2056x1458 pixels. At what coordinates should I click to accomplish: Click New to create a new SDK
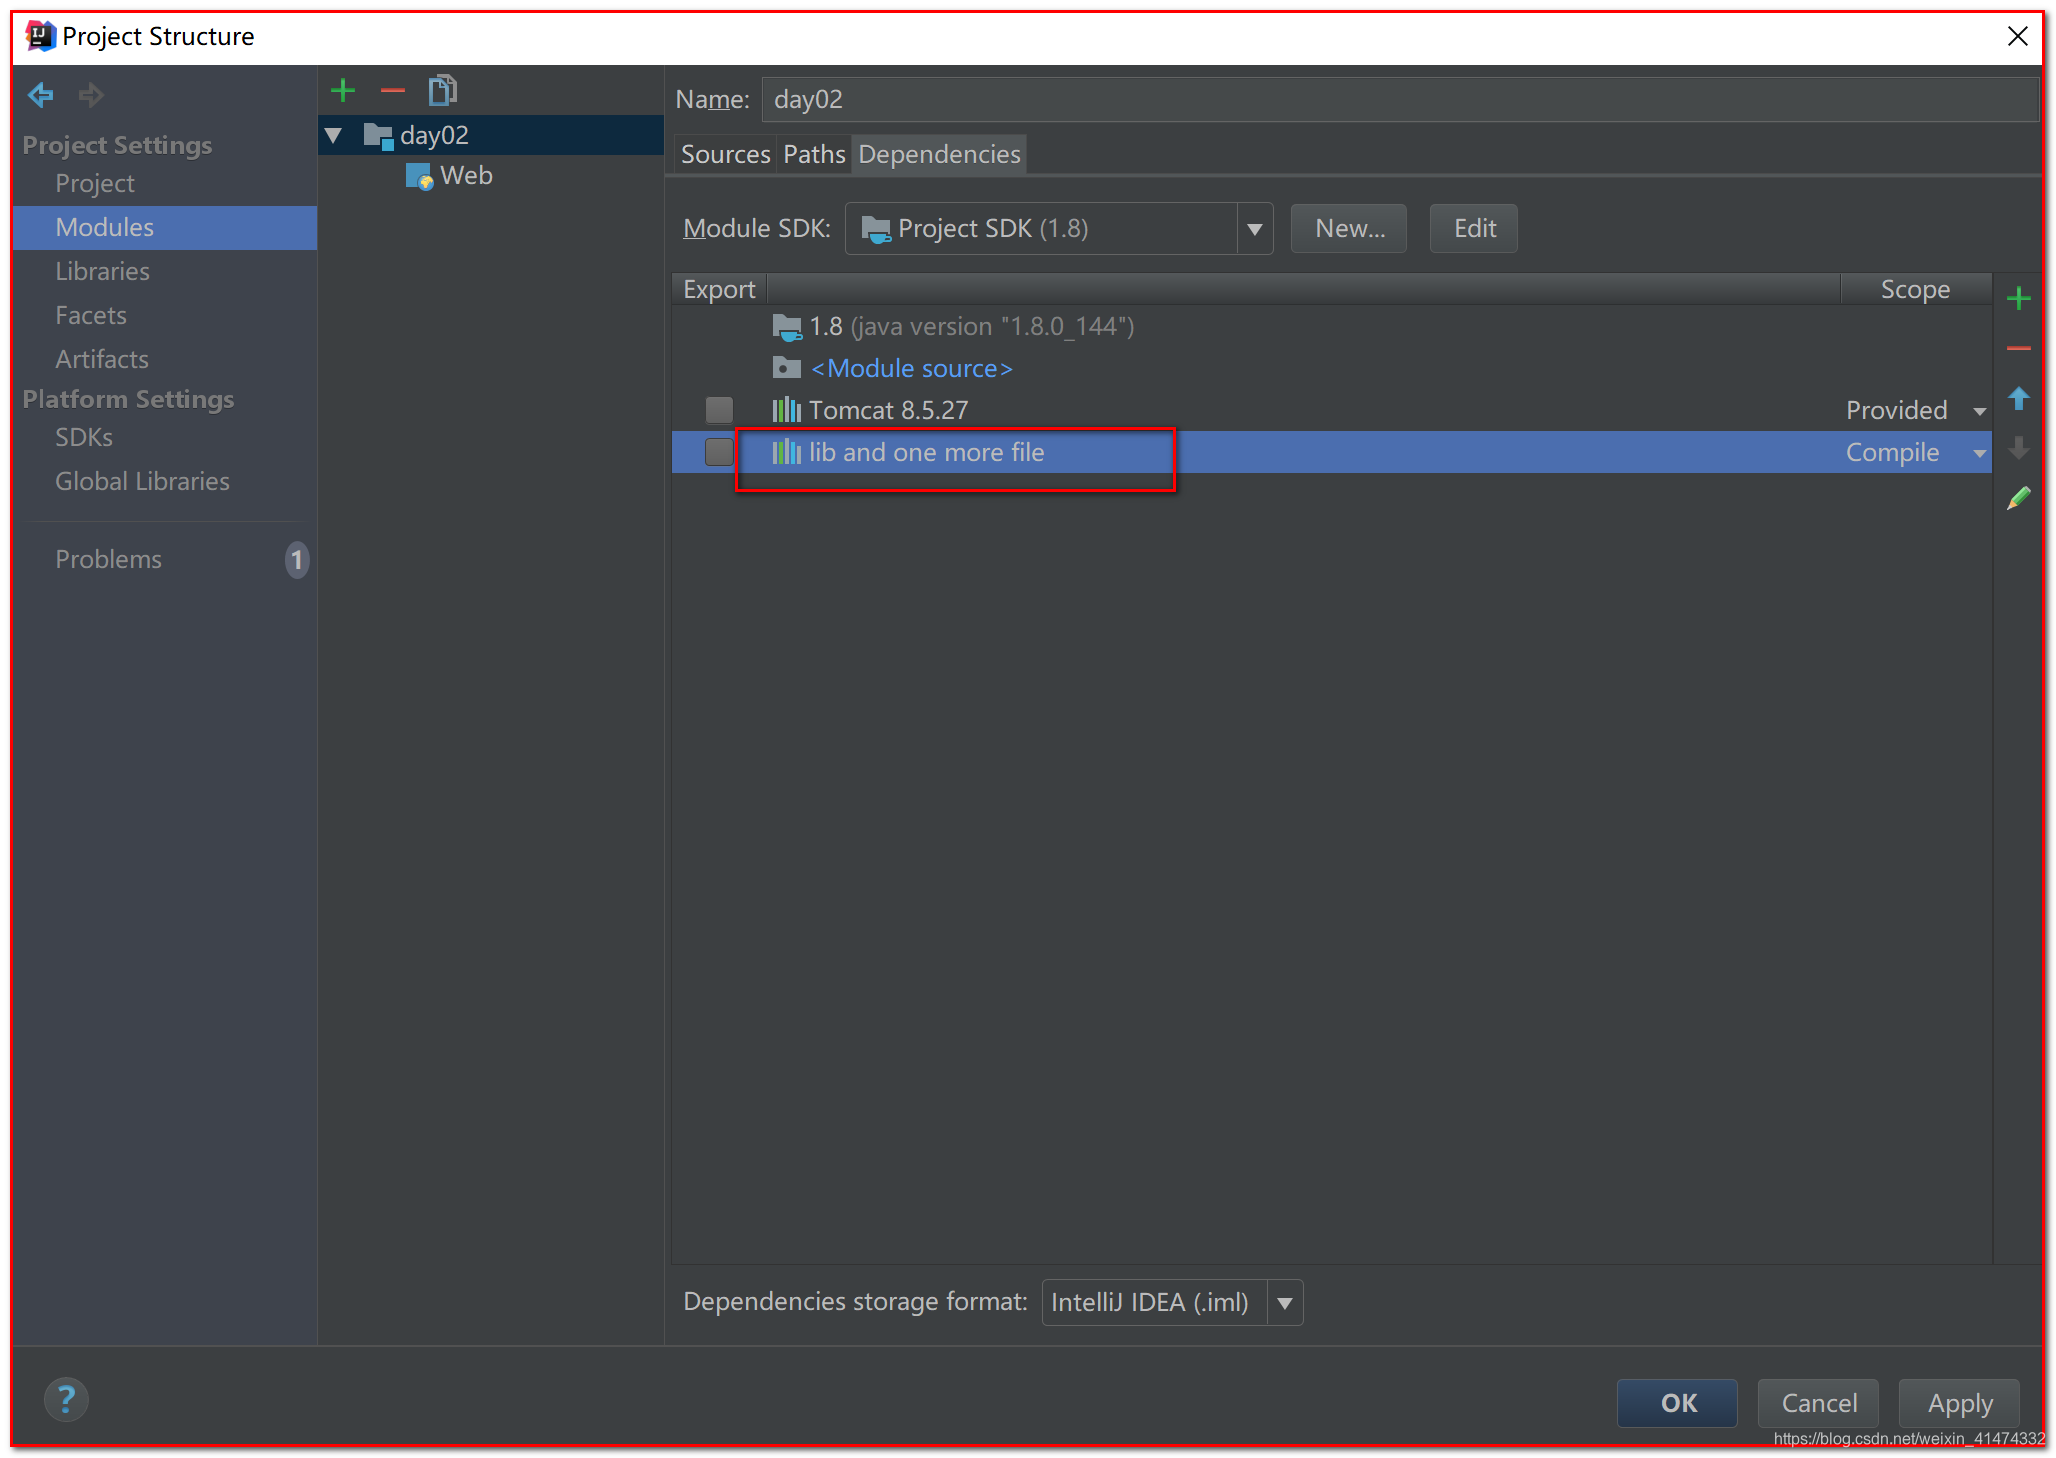(x=1348, y=228)
